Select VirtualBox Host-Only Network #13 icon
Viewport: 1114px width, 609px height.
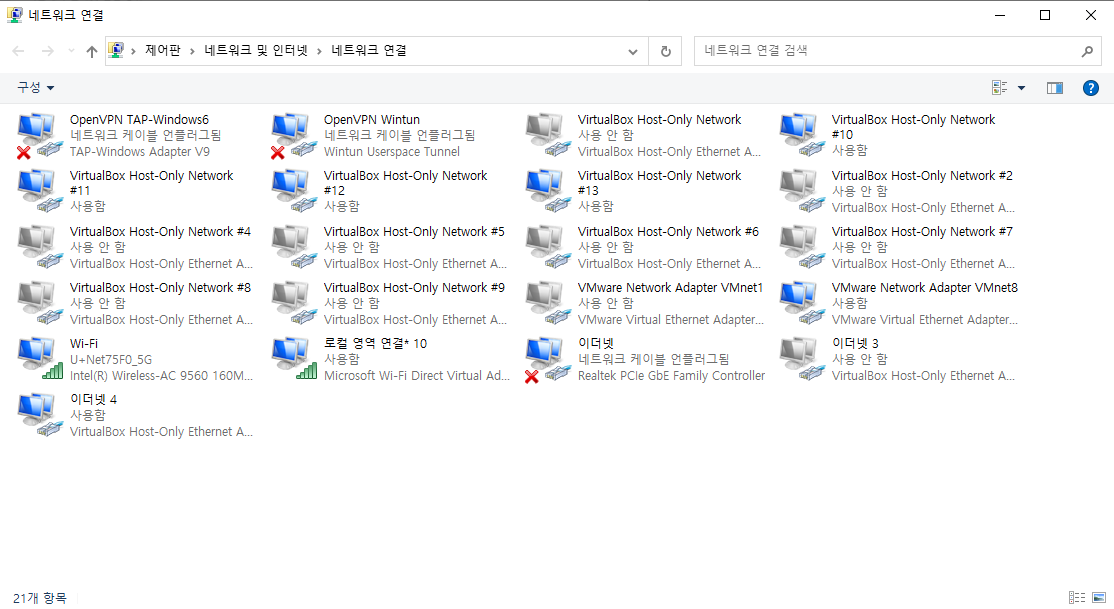[x=548, y=191]
